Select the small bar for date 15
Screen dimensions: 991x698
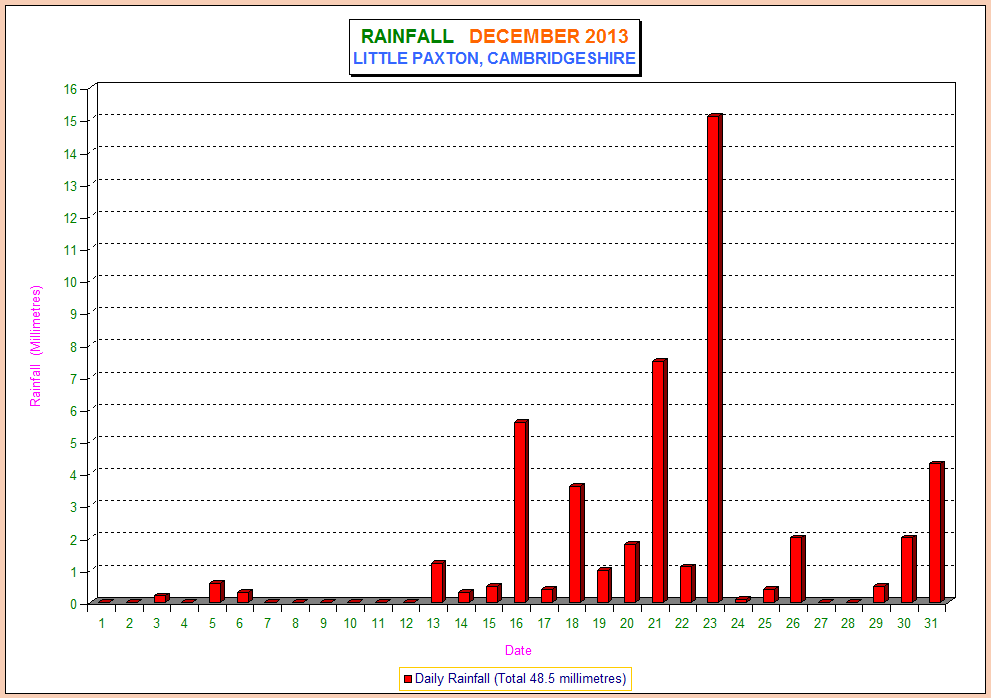pyautogui.click(x=493, y=593)
